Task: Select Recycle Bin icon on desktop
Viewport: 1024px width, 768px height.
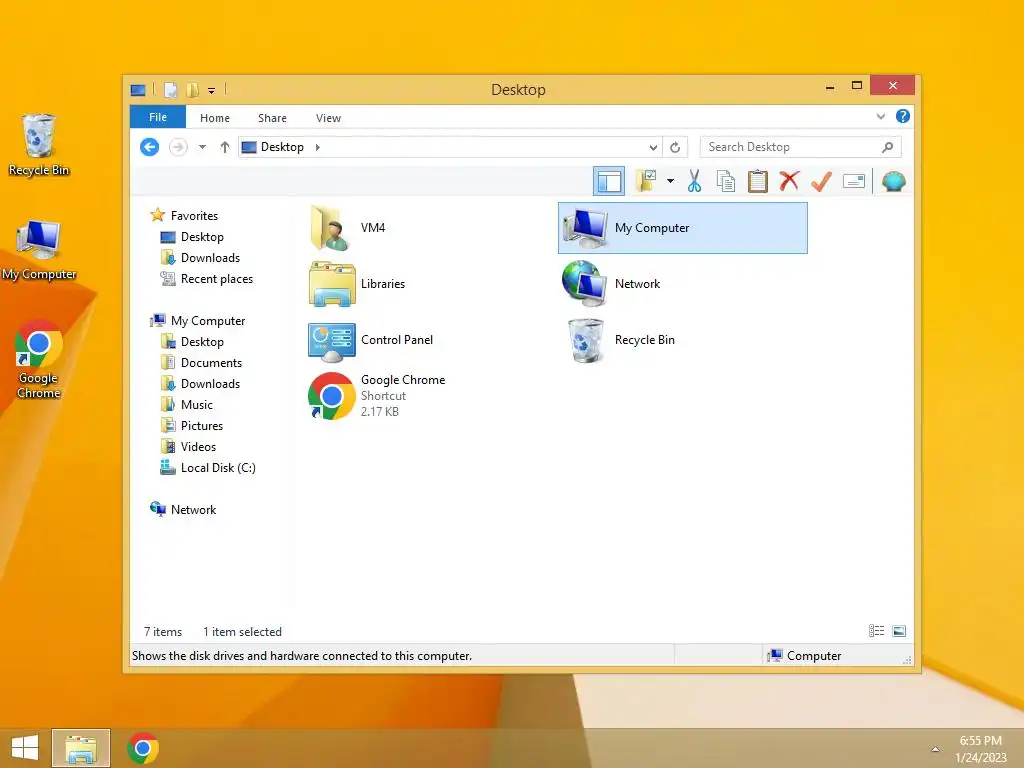Action: (x=39, y=145)
